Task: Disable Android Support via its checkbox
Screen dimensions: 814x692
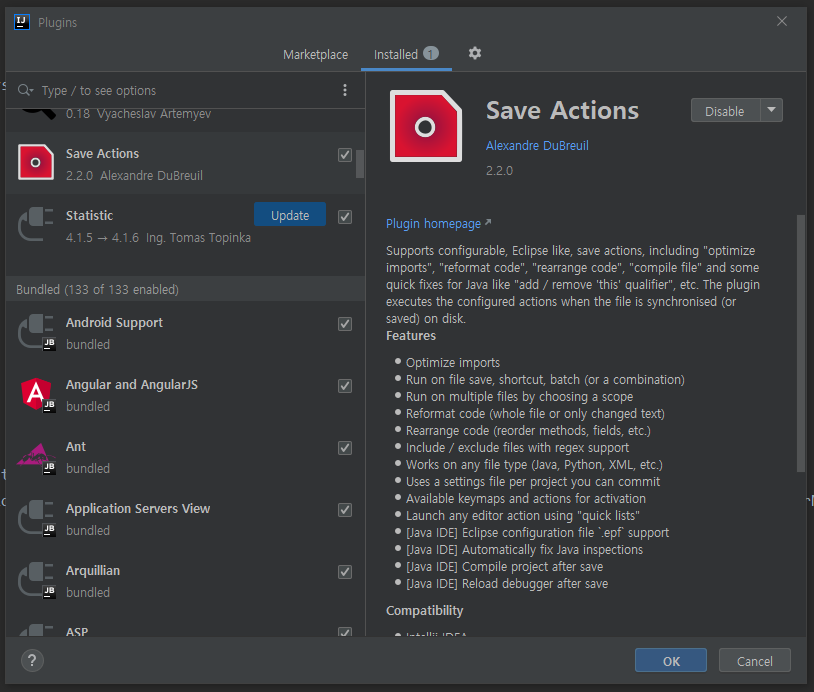Action: [345, 324]
